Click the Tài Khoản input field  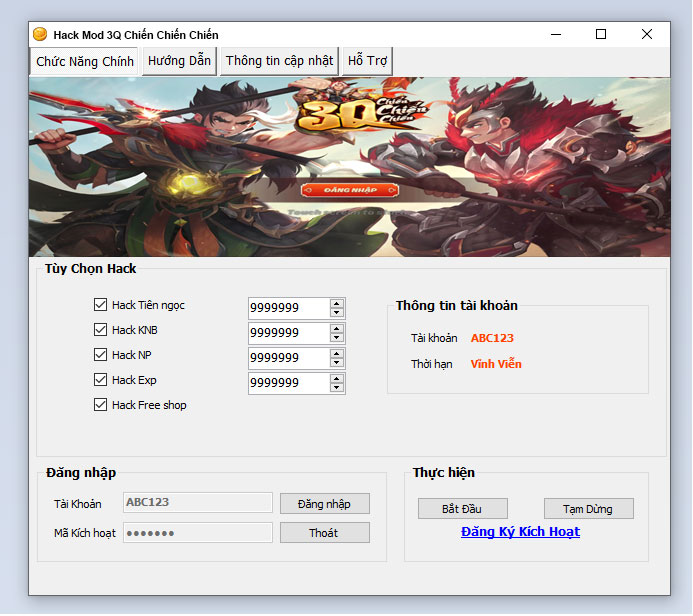pos(198,503)
